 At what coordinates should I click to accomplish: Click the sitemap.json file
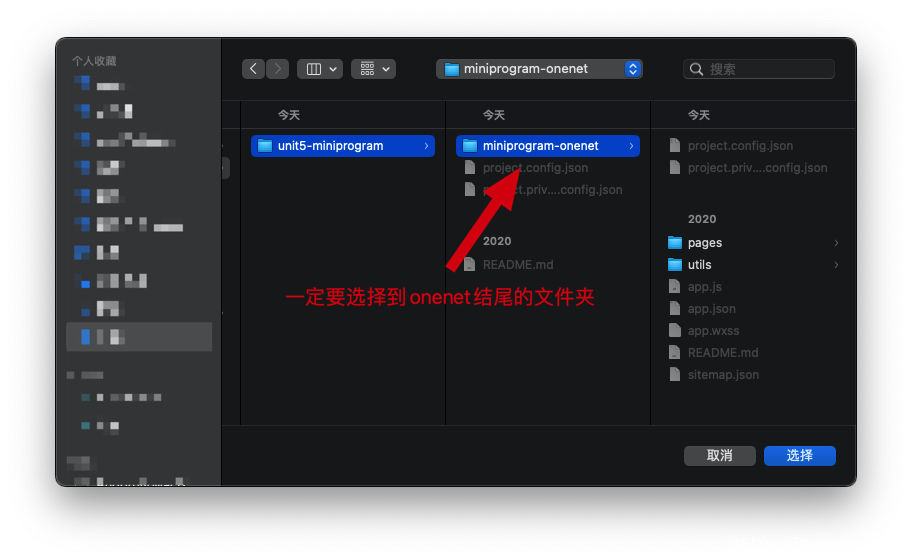coord(723,375)
